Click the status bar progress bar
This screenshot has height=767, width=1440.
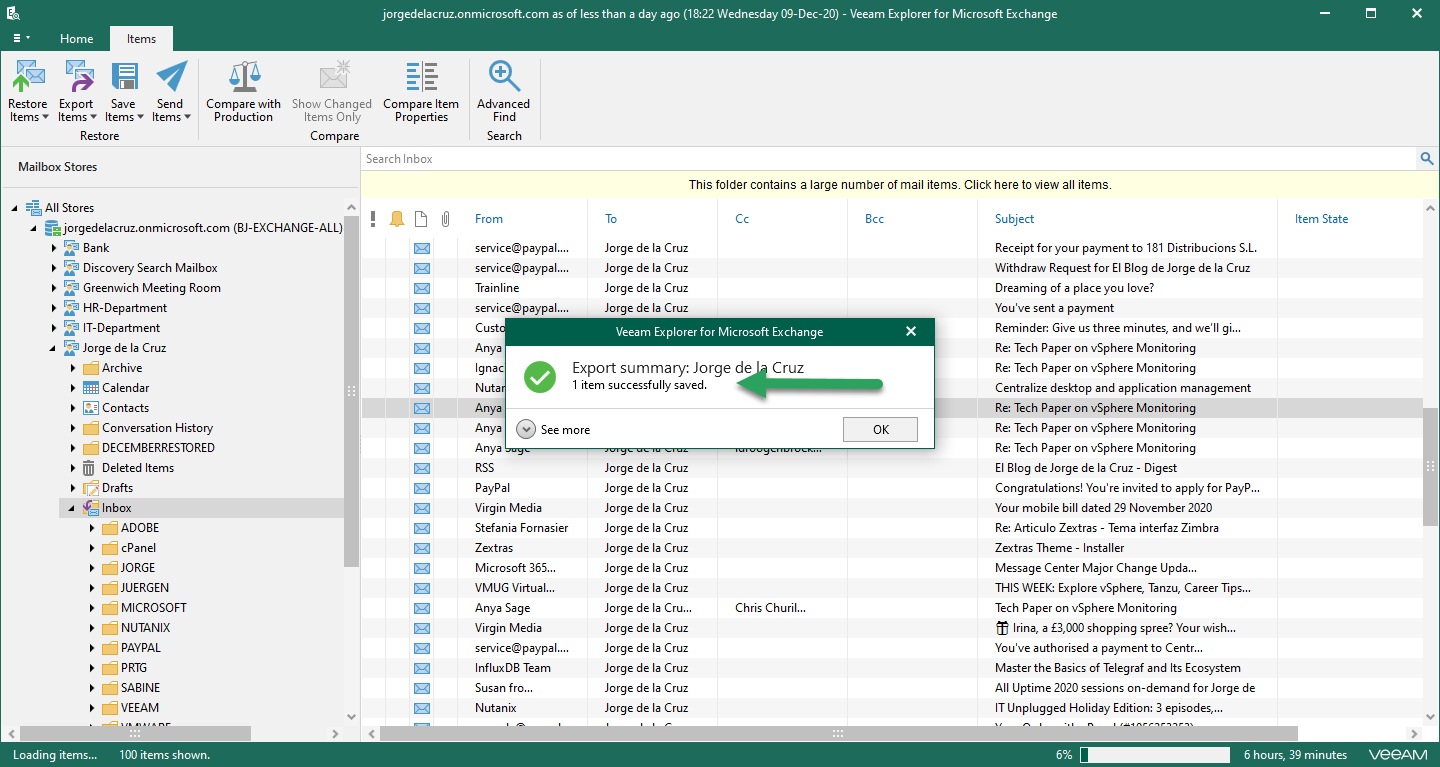(1155, 755)
